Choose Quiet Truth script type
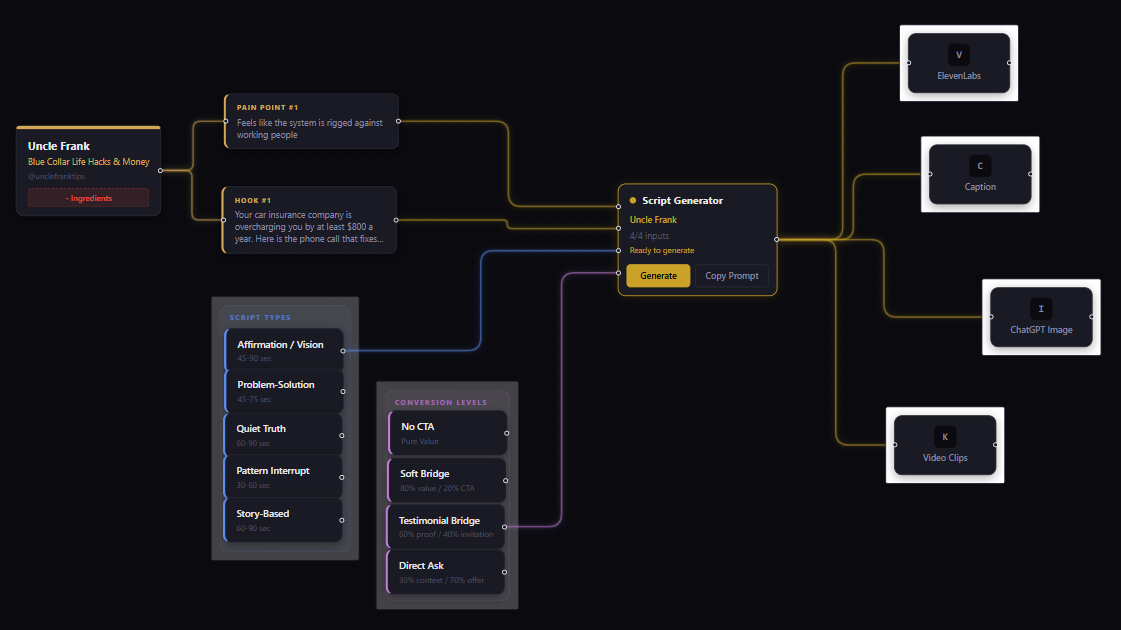1121x630 pixels. click(284, 434)
